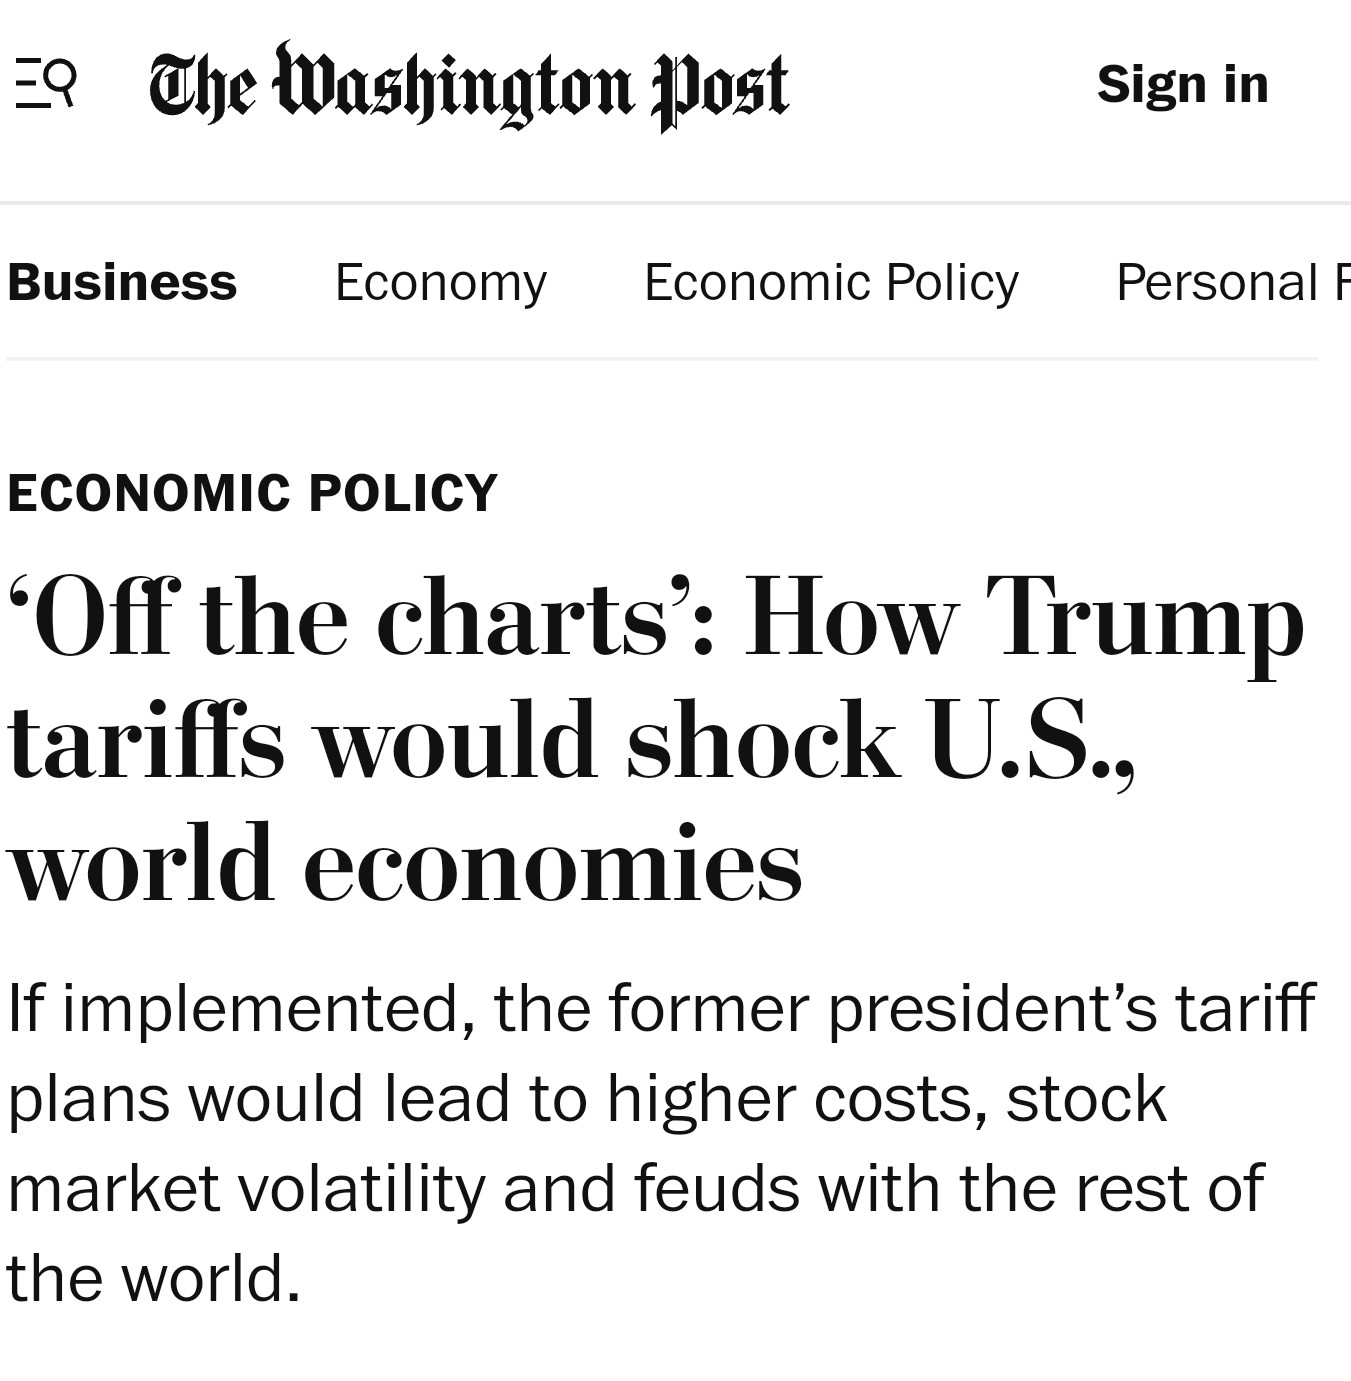
Task: Select the Economic Policy navigation tab
Action: [x=831, y=282]
